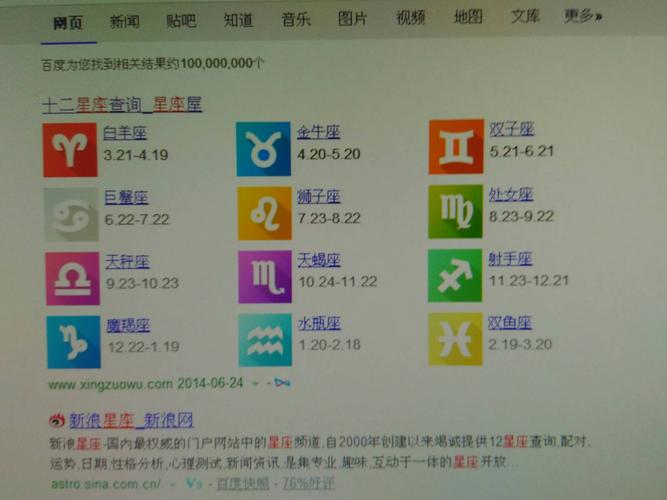Expand the 更多 (More) dropdown menu

point(583,17)
